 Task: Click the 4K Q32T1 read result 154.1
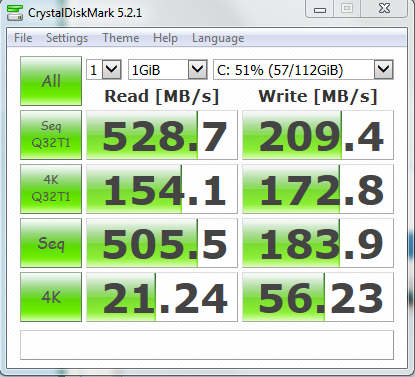pyautogui.click(x=162, y=189)
